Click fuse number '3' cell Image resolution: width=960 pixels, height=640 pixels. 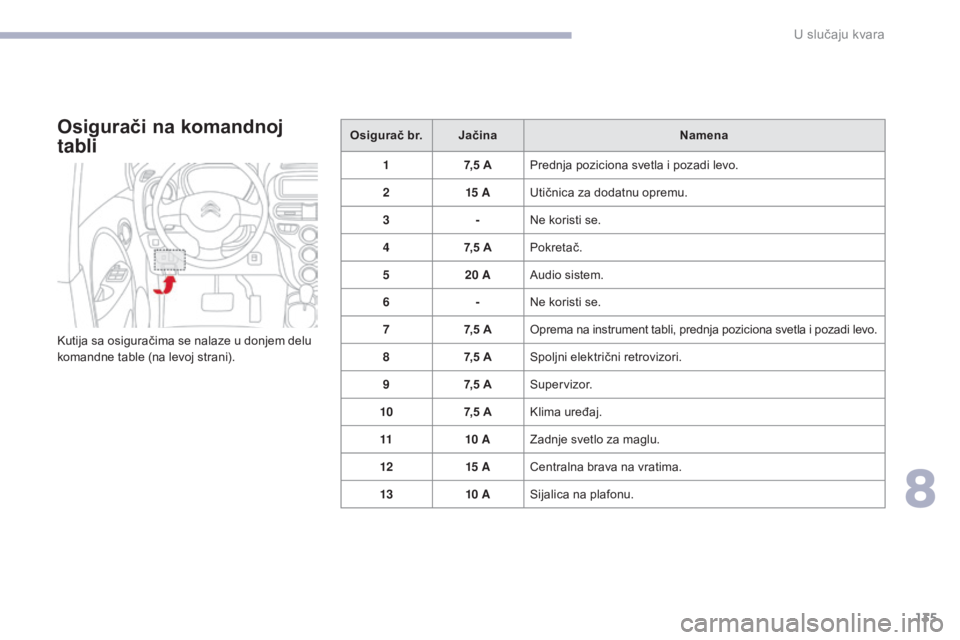click(x=386, y=220)
